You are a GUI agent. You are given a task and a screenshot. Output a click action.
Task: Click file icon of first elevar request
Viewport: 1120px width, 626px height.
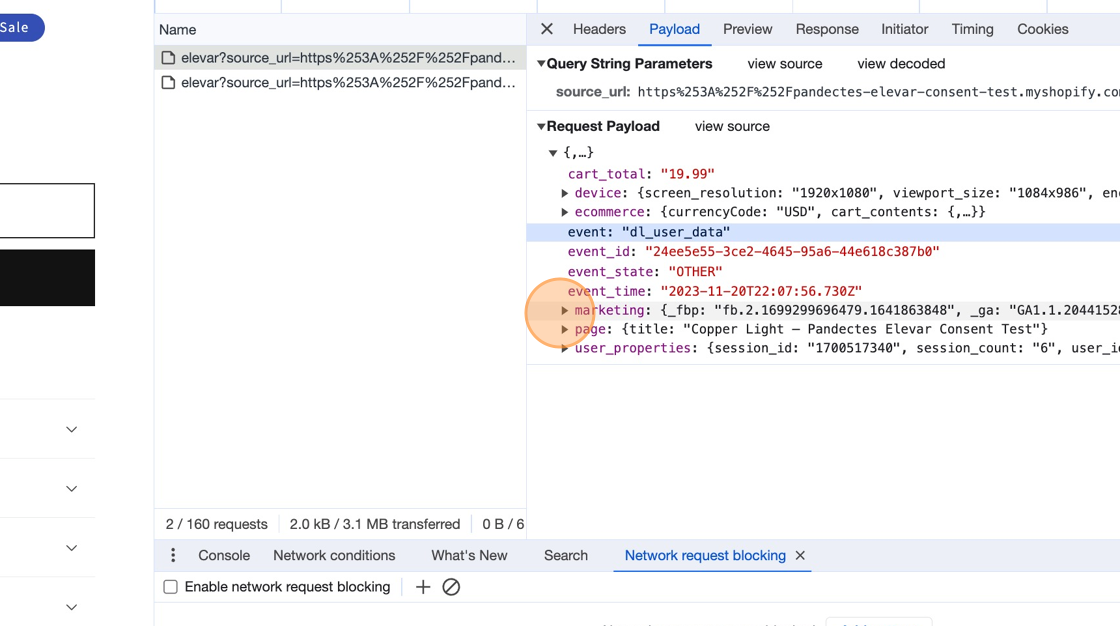(168, 58)
